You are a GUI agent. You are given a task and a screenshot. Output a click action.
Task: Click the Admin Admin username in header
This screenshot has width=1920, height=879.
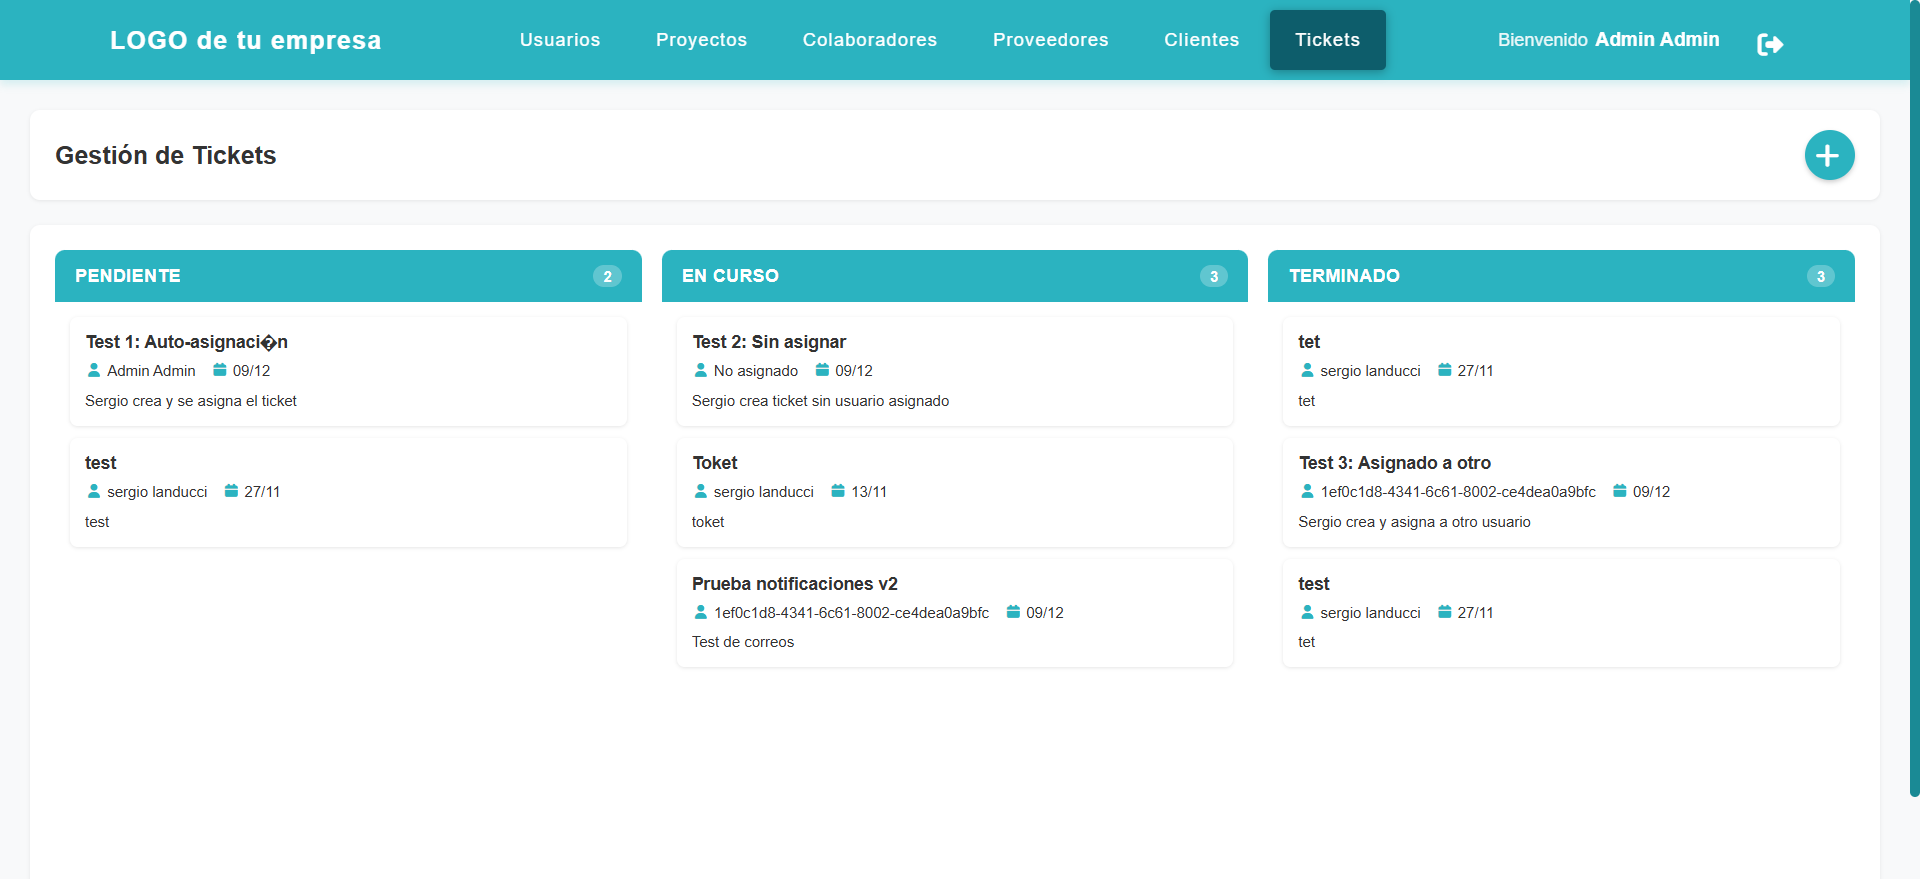[1657, 40]
